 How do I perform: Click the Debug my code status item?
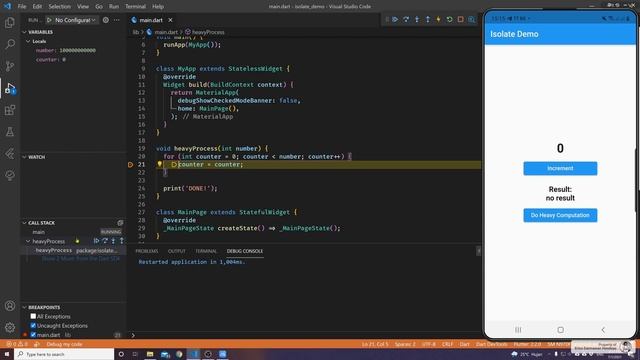64,344
